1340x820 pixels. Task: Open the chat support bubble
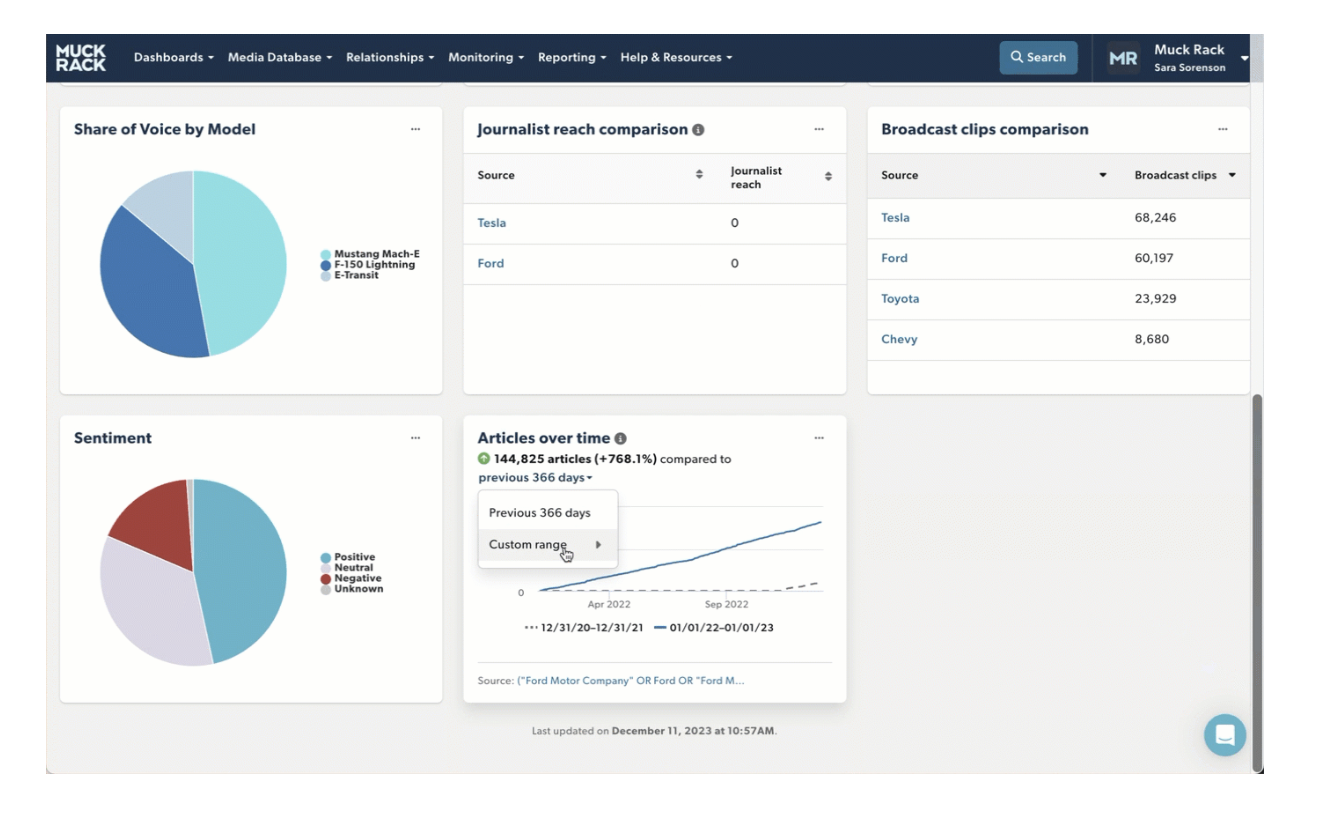point(1225,735)
